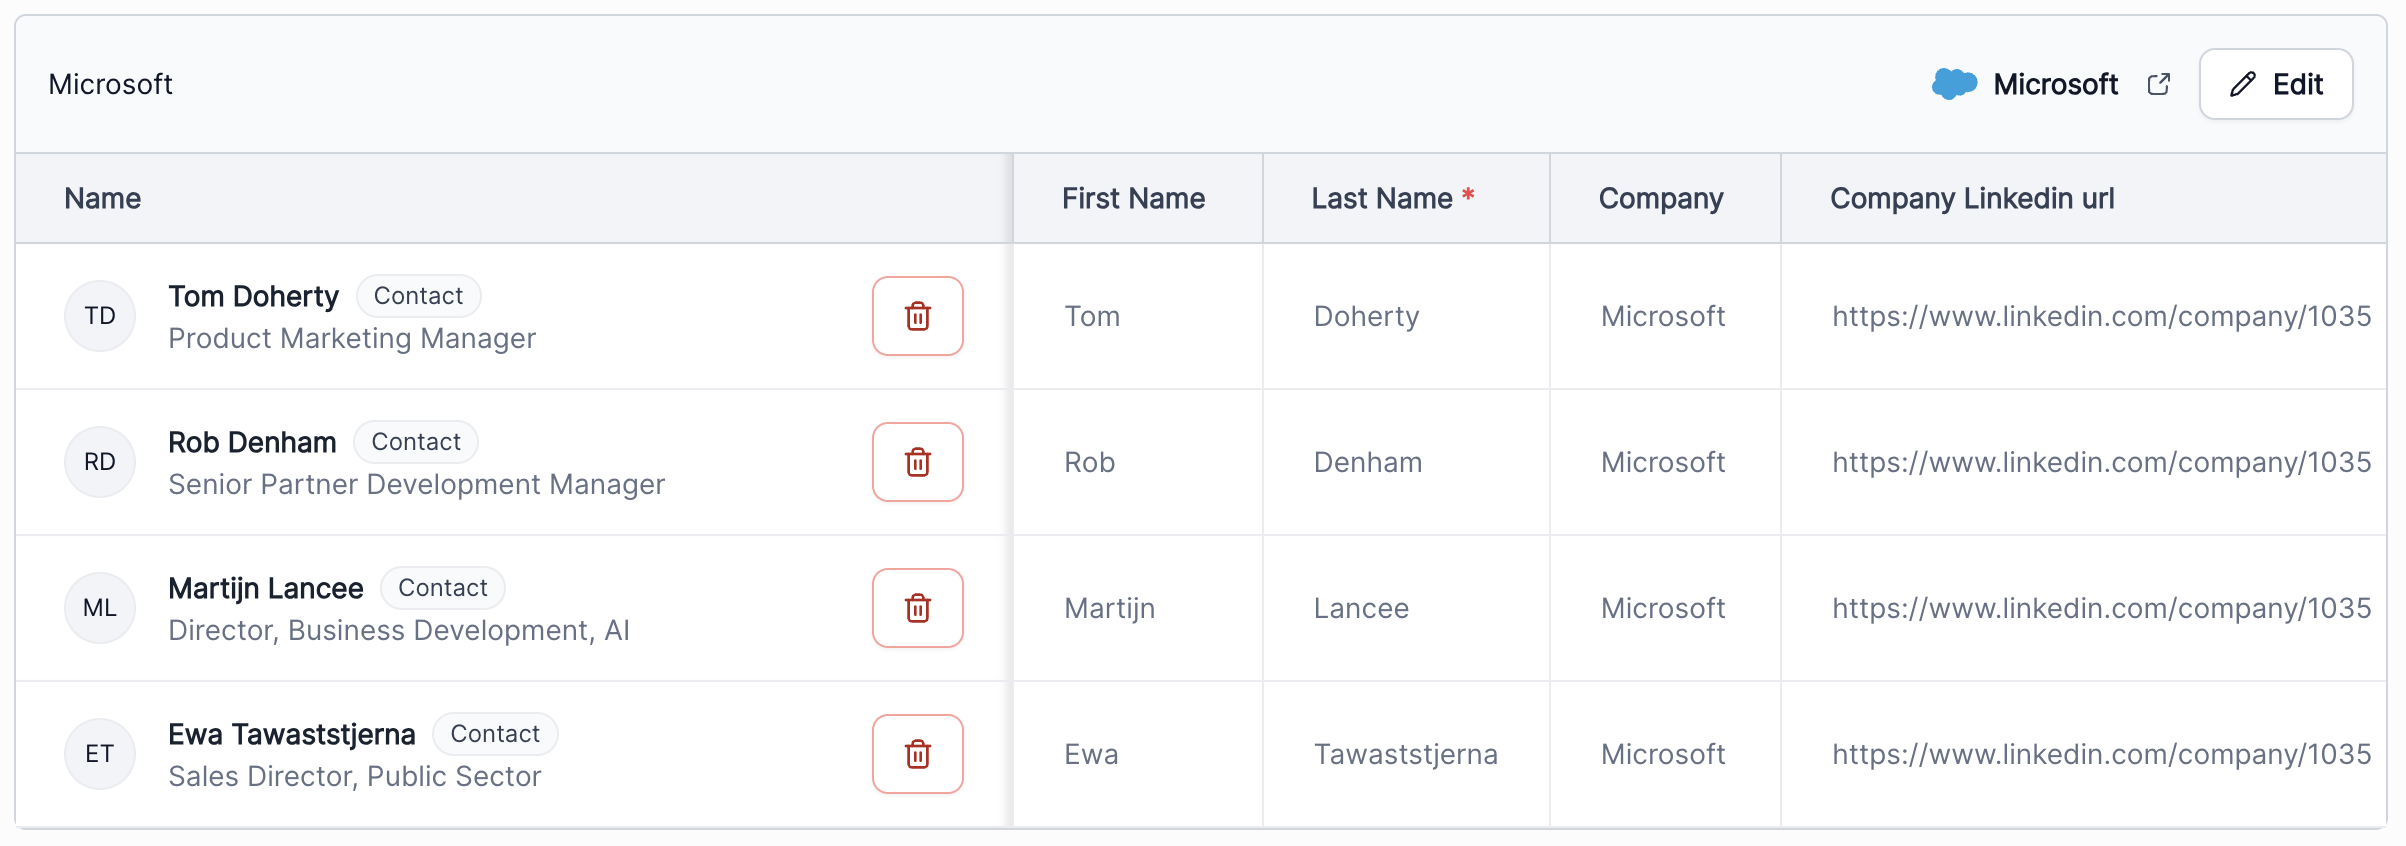Open Microsoft external link icon

(2158, 84)
